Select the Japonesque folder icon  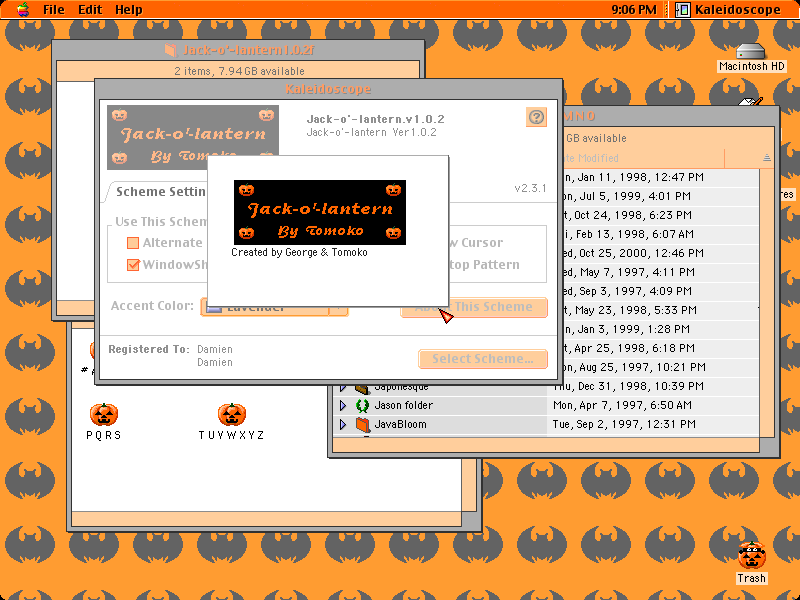pyautogui.click(x=362, y=388)
